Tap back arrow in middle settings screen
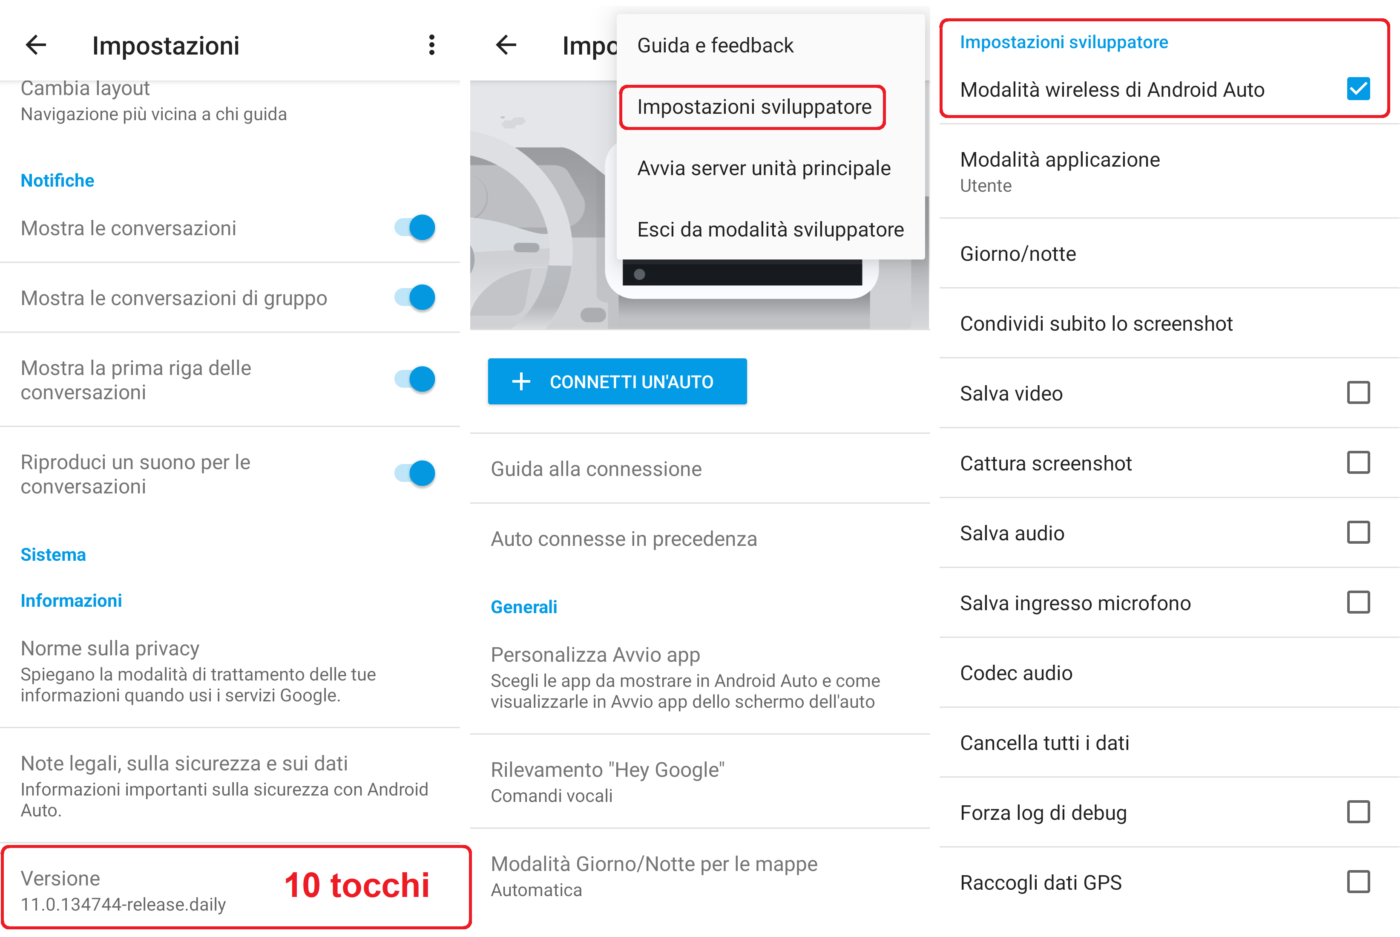 pos(506,45)
